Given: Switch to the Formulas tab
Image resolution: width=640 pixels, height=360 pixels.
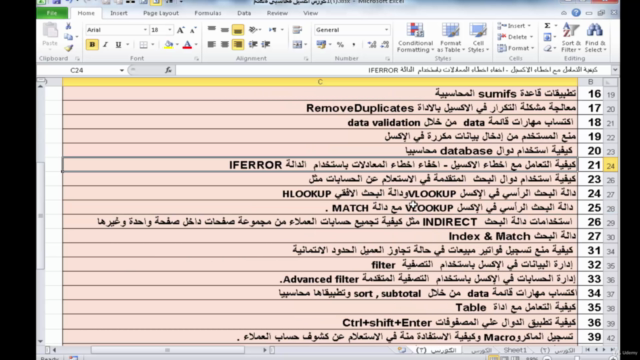Looking at the screenshot, I should pyautogui.click(x=208, y=13).
